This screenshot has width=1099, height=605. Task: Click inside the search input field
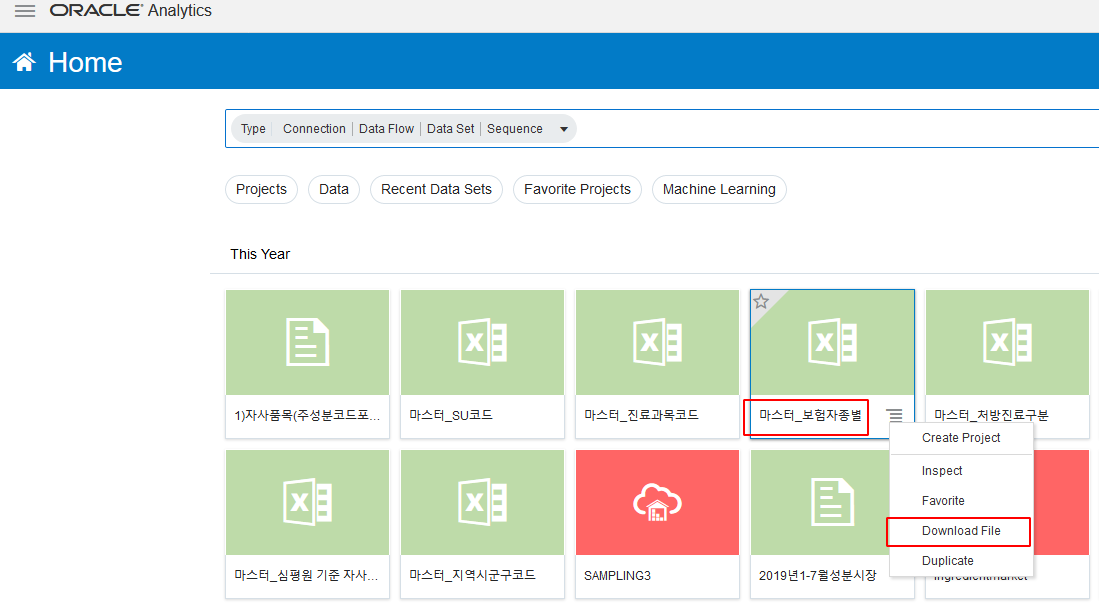point(834,129)
